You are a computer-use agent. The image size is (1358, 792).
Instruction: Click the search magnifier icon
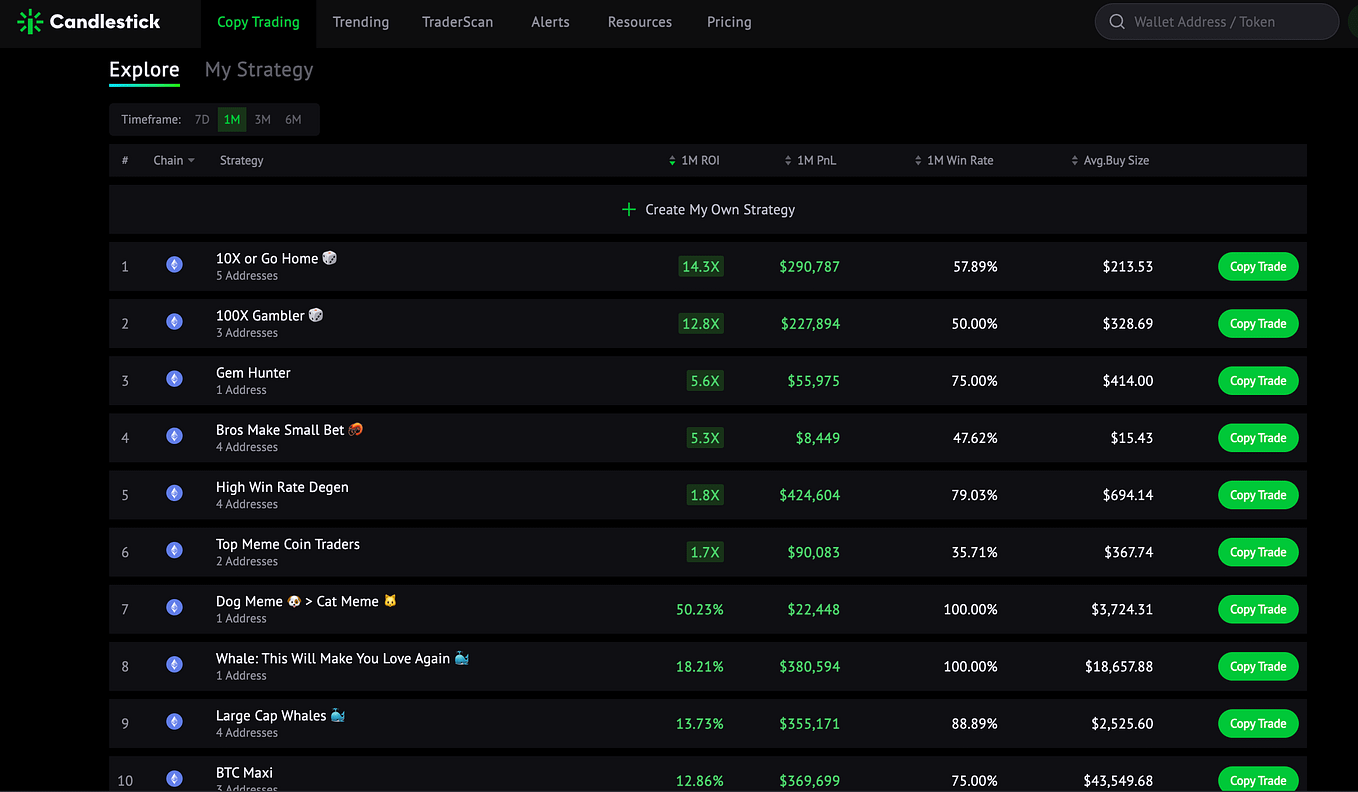tap(1117, 21)
